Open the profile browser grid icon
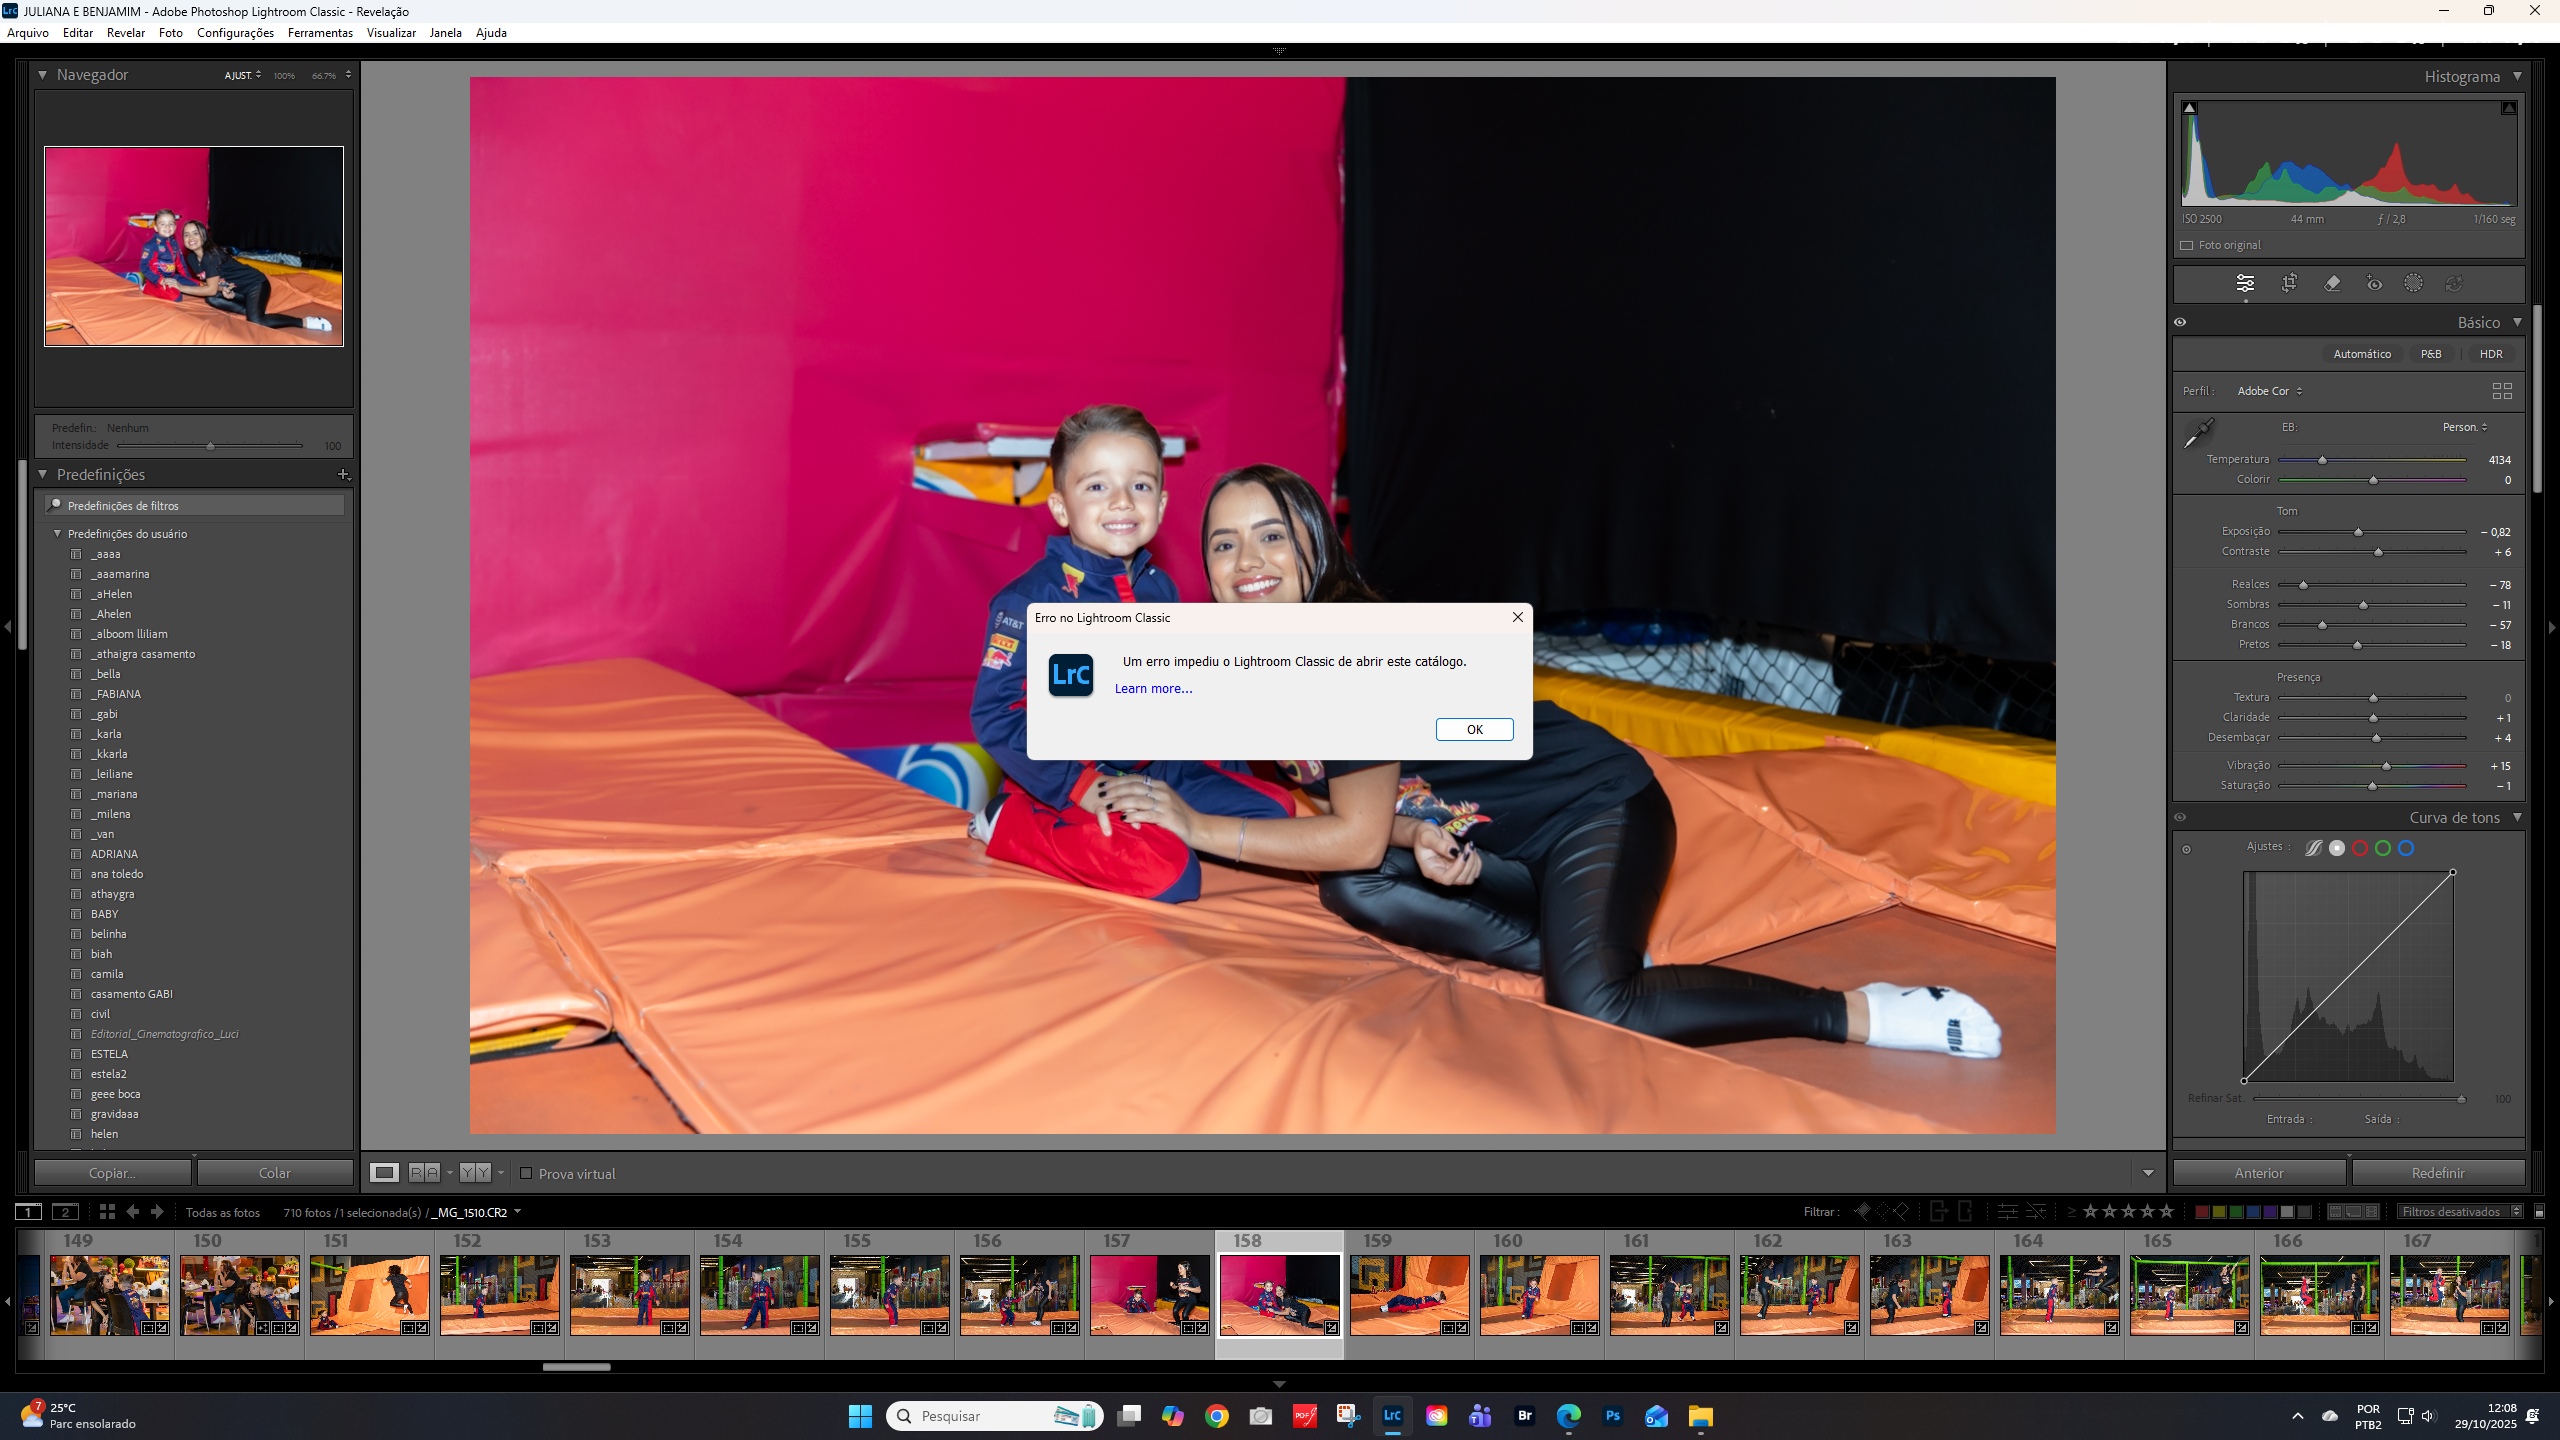Viewport: 2560px width, 1440px height. [x=2502, y=391]
